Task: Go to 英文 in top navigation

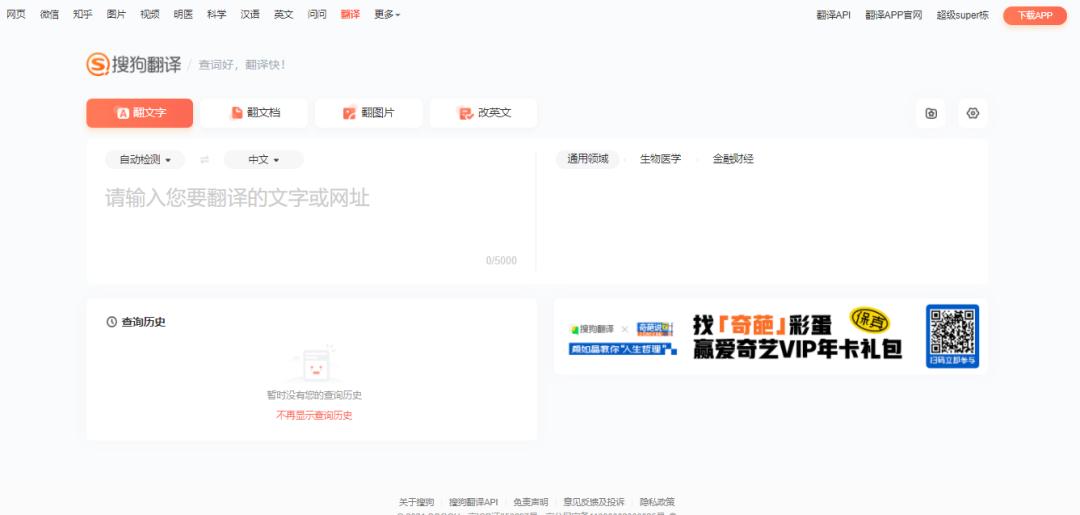Action: [283, 14]
